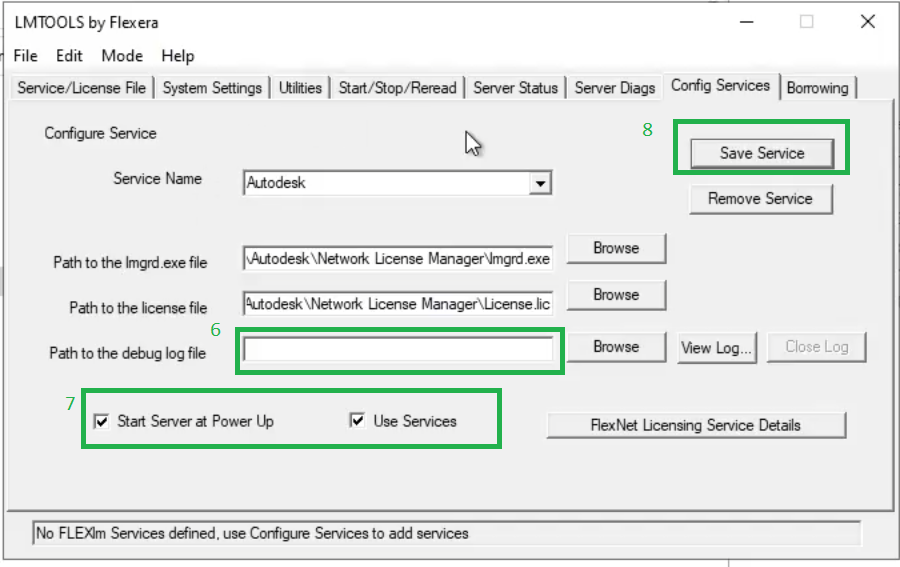
Task: Open the System Settings tab
Action: click(212, 88)
